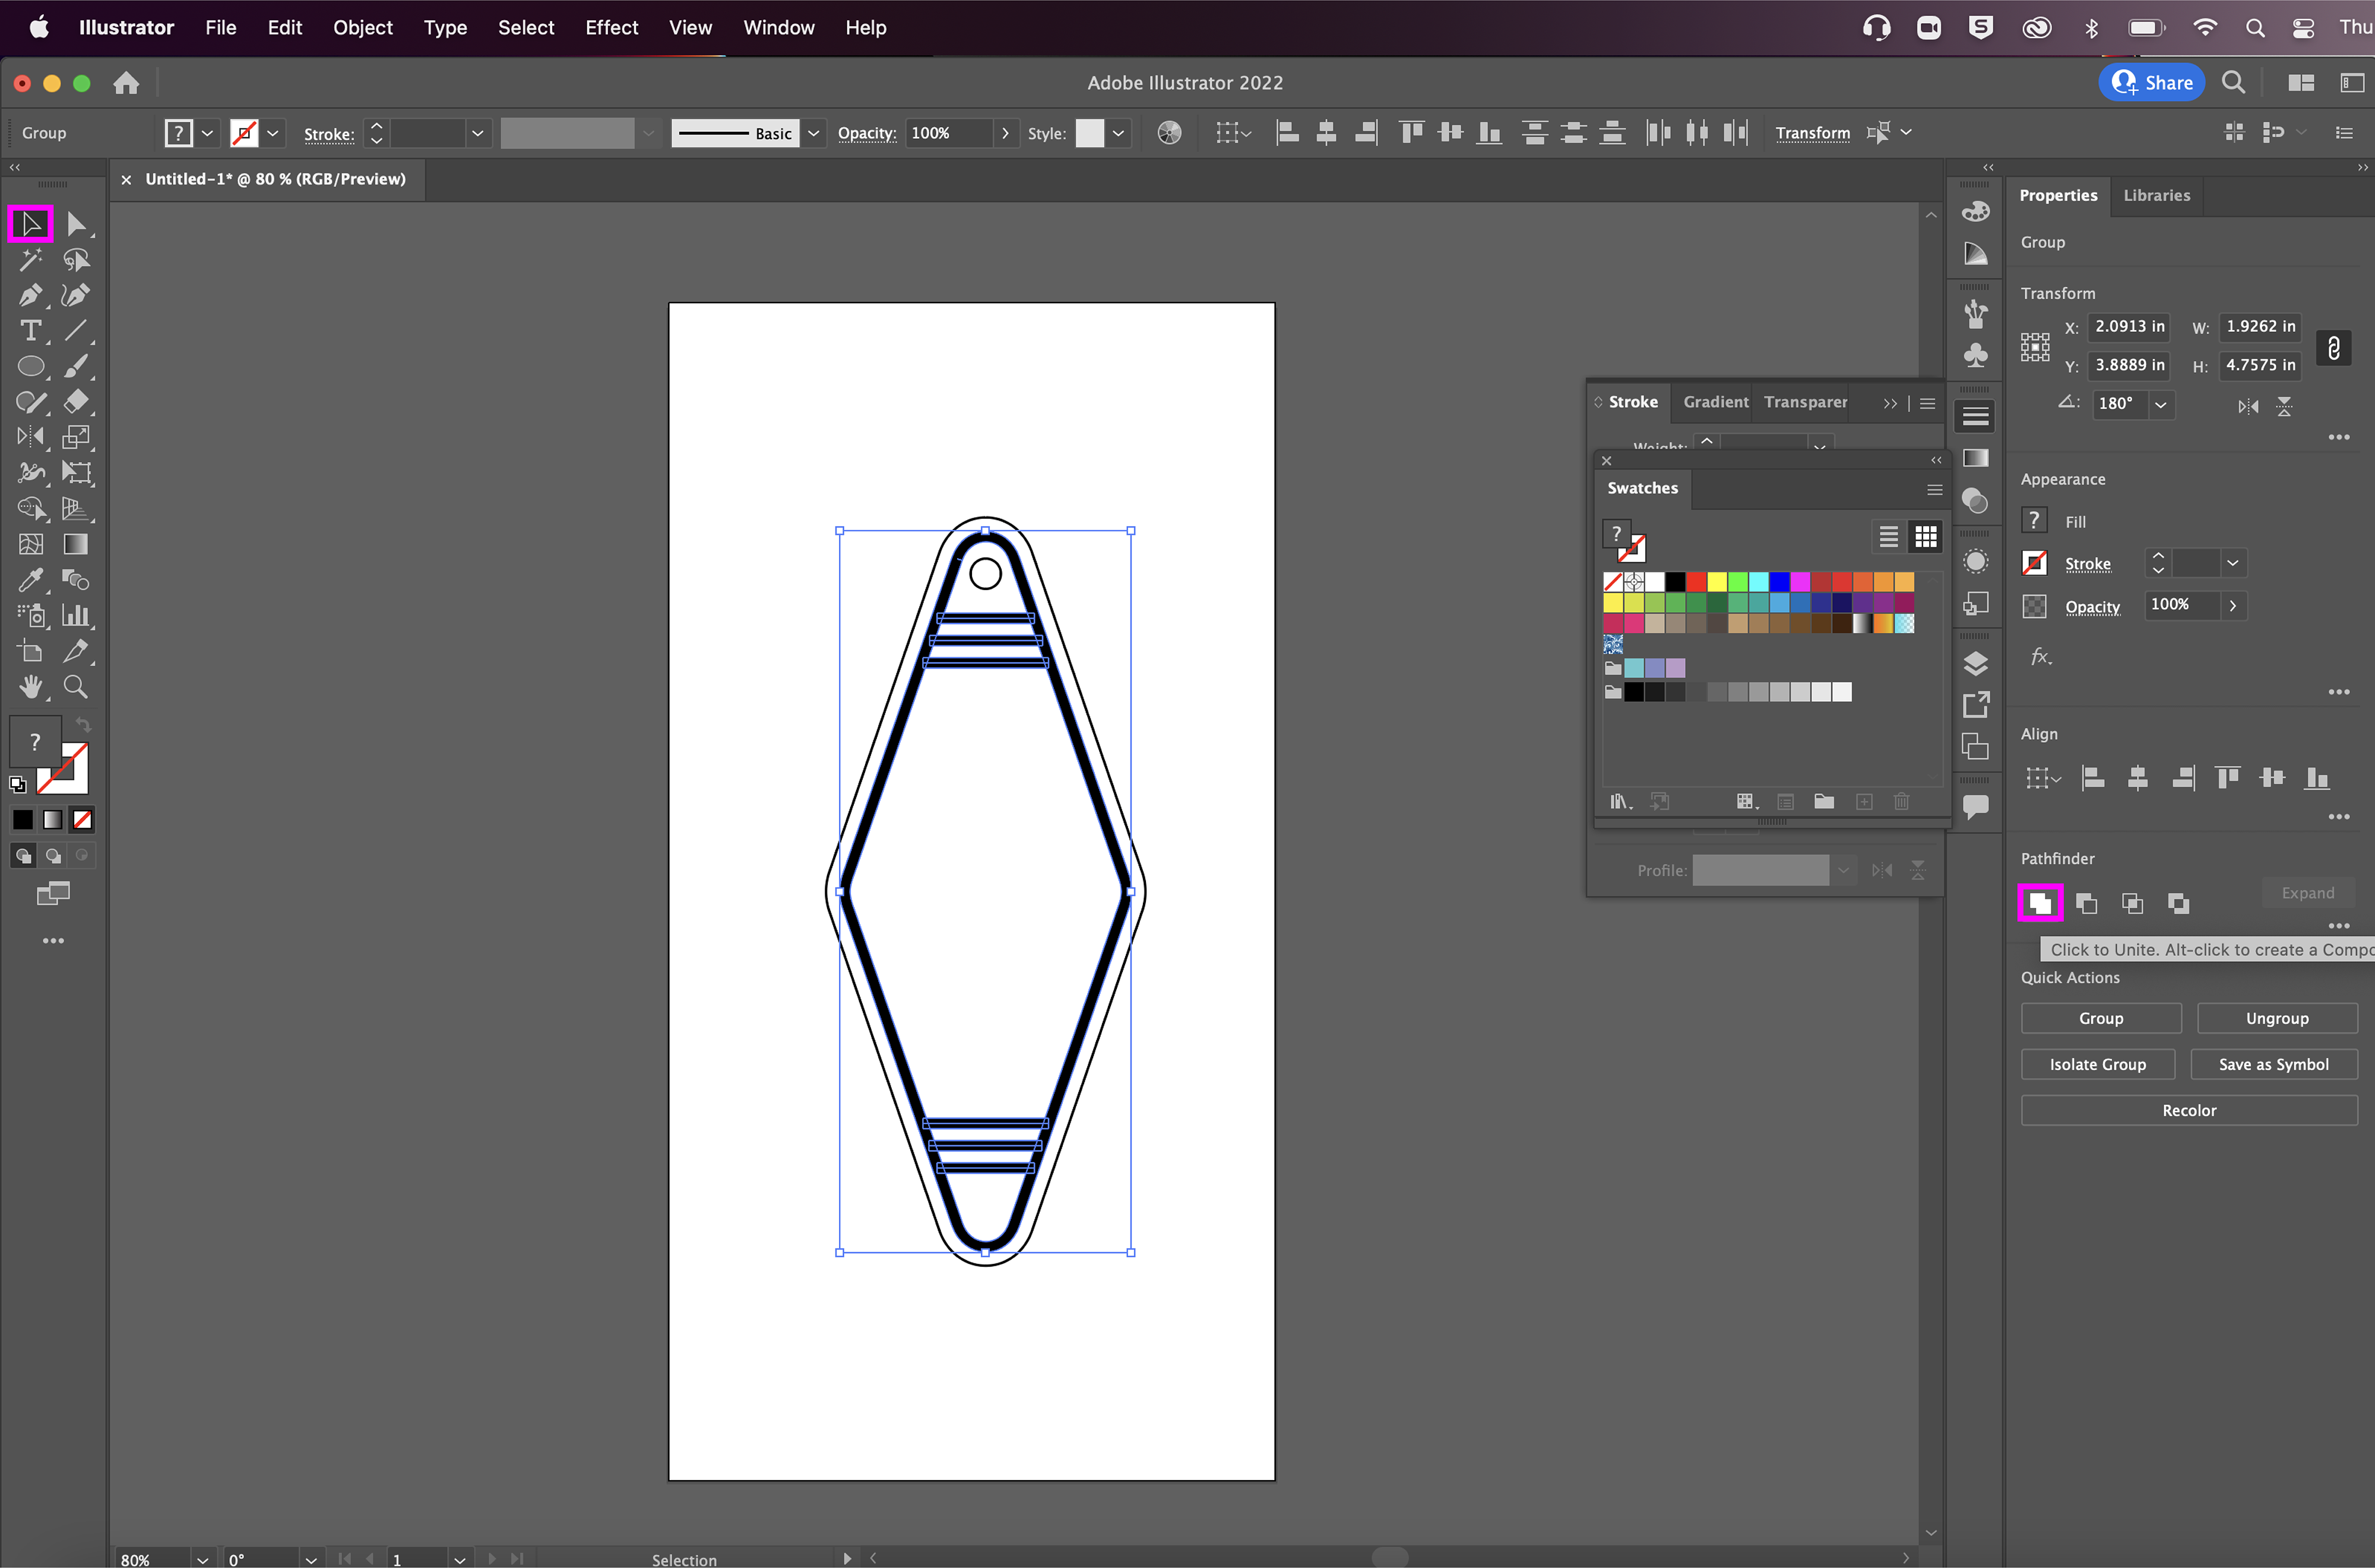The image size is (2375, 1568).
Task: Open the rotation angle dropdown
Action: tap(2160, 405)
